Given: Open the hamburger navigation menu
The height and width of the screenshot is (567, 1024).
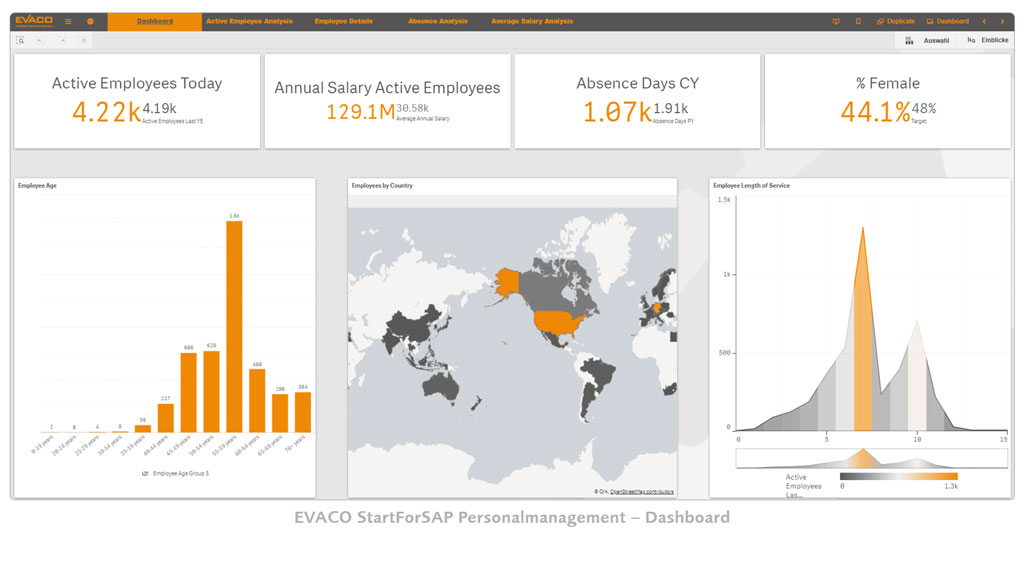Looking at the screenshot, I should tap(68, 22).
